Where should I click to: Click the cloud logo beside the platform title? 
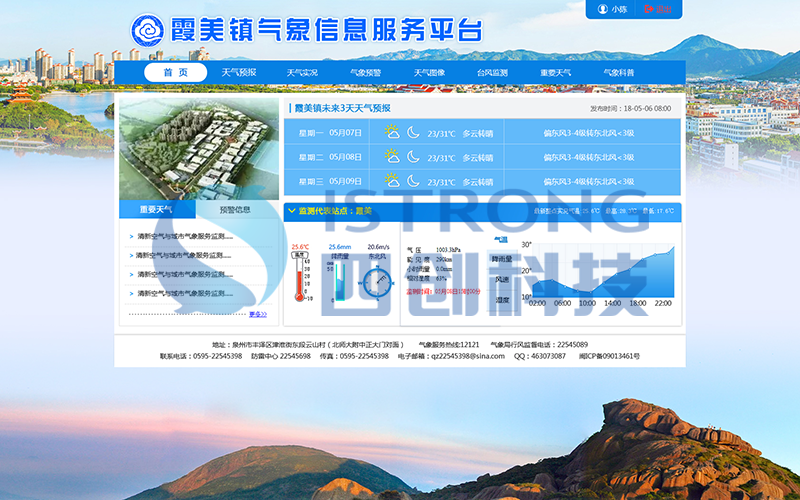[147, 30]
